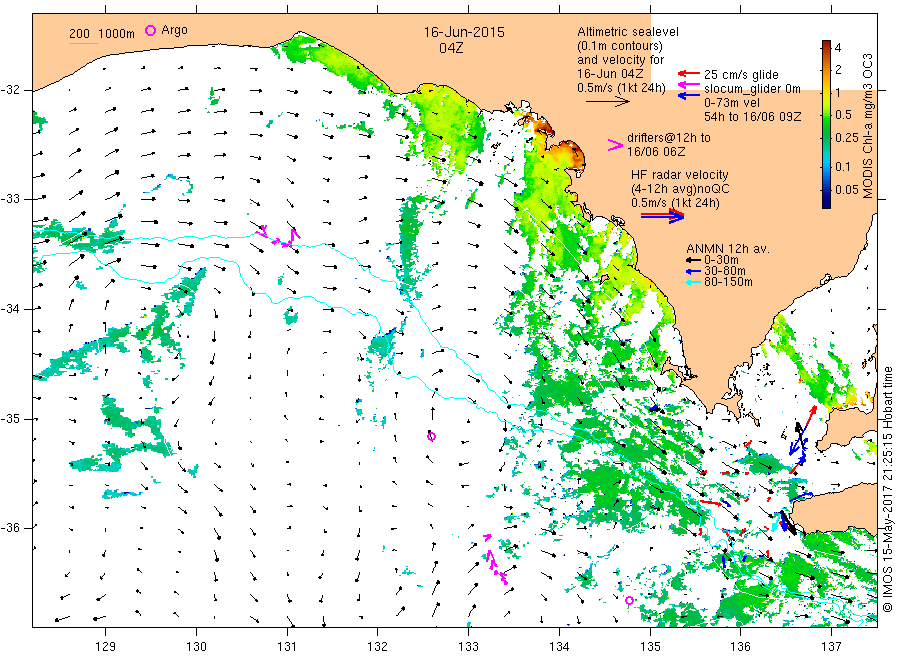Click the latitude tick label -36
The width and height of the screenshot is (900, 660).
(11, 527)
